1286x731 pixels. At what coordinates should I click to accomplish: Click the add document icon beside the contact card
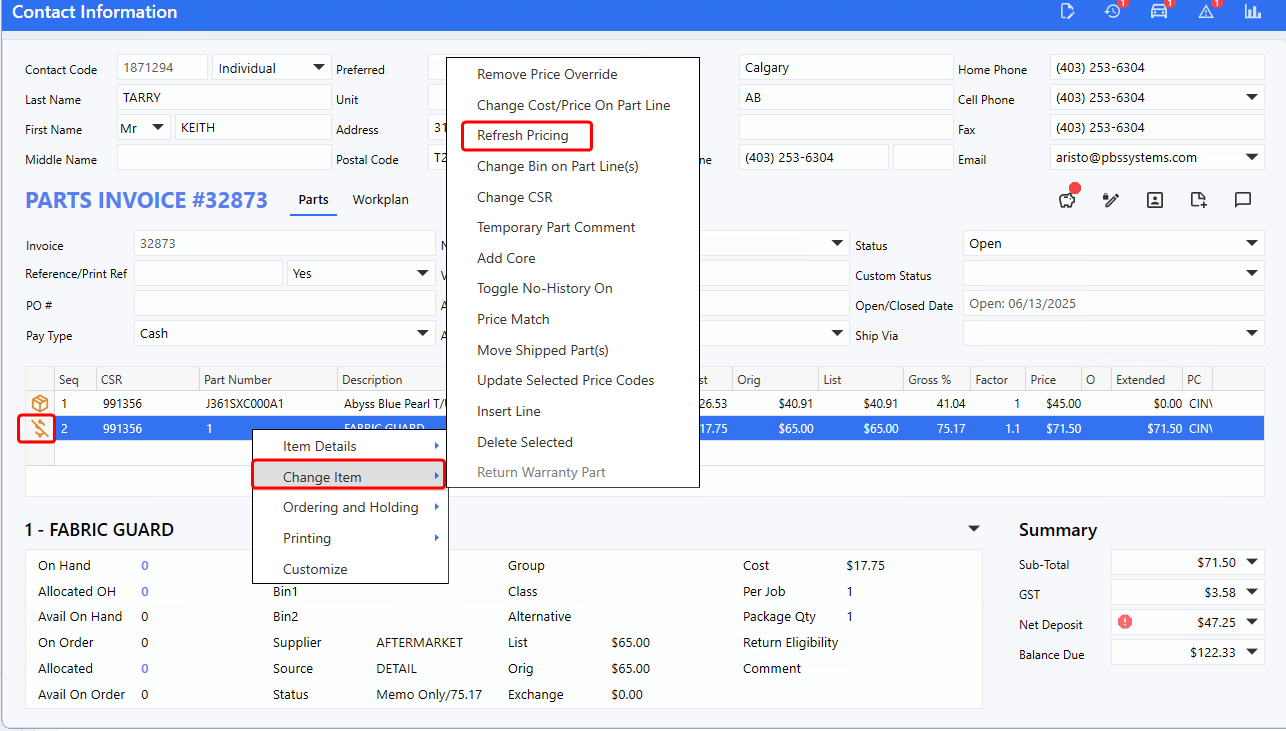(1198, 200)
